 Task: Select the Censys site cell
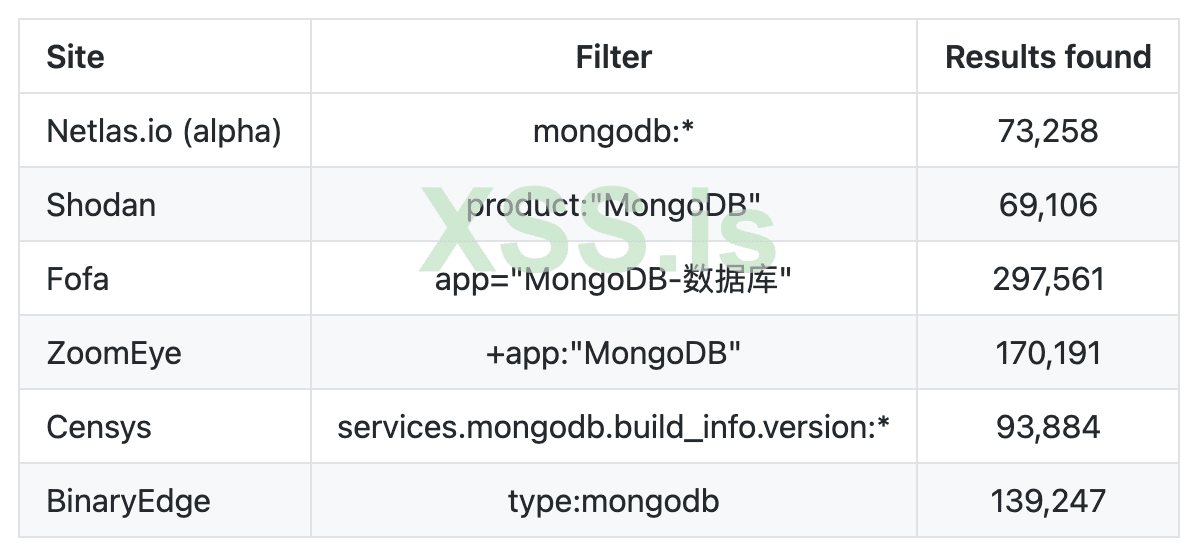pyautogui.click(x=99, y=427)
